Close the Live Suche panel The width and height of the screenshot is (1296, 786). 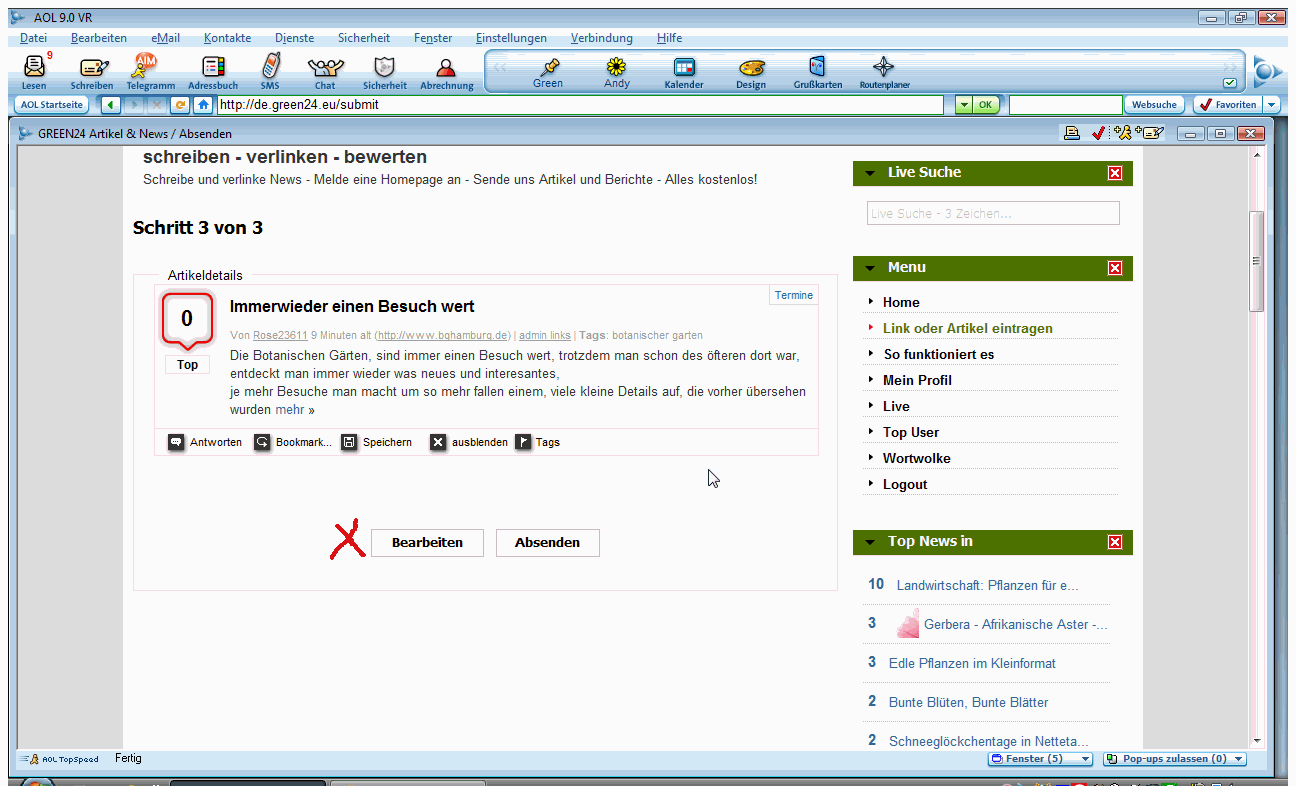click(x=1115, y=173)
